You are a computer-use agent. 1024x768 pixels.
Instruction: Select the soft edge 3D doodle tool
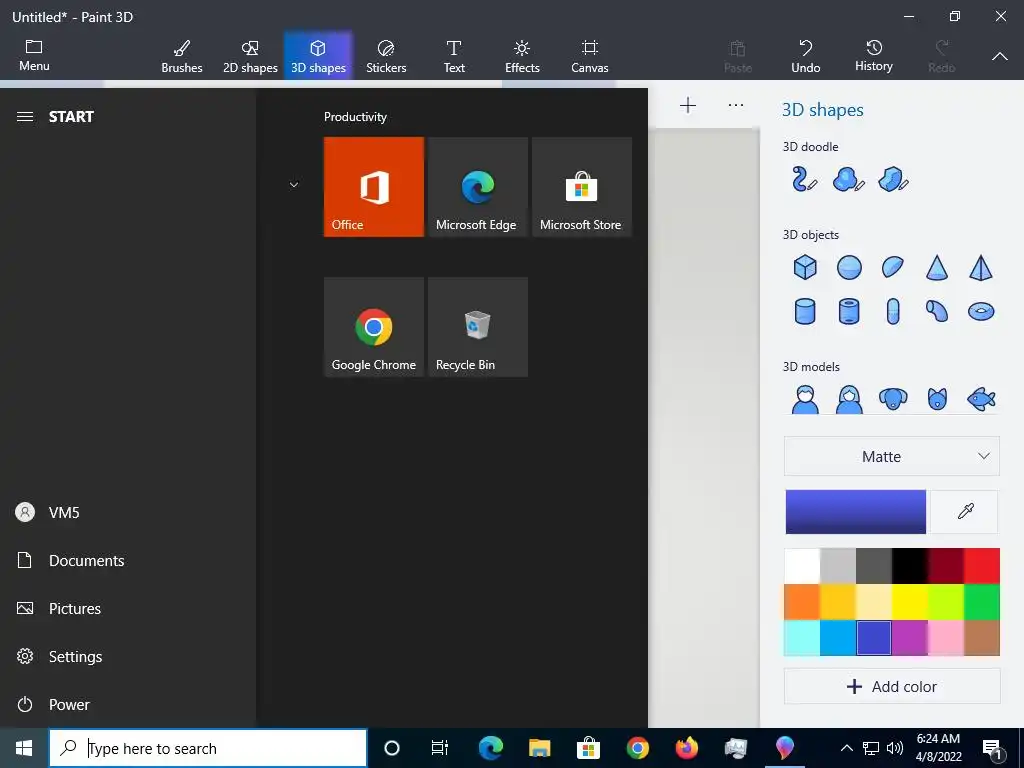(x=848, y=179)
